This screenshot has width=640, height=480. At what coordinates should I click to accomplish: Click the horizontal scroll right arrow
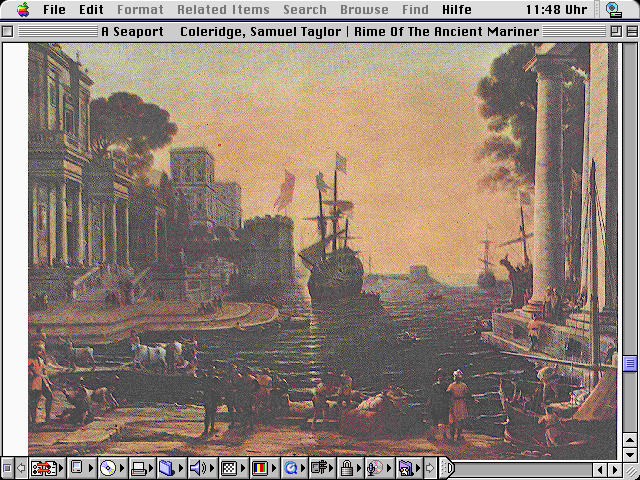click(615, 469)
